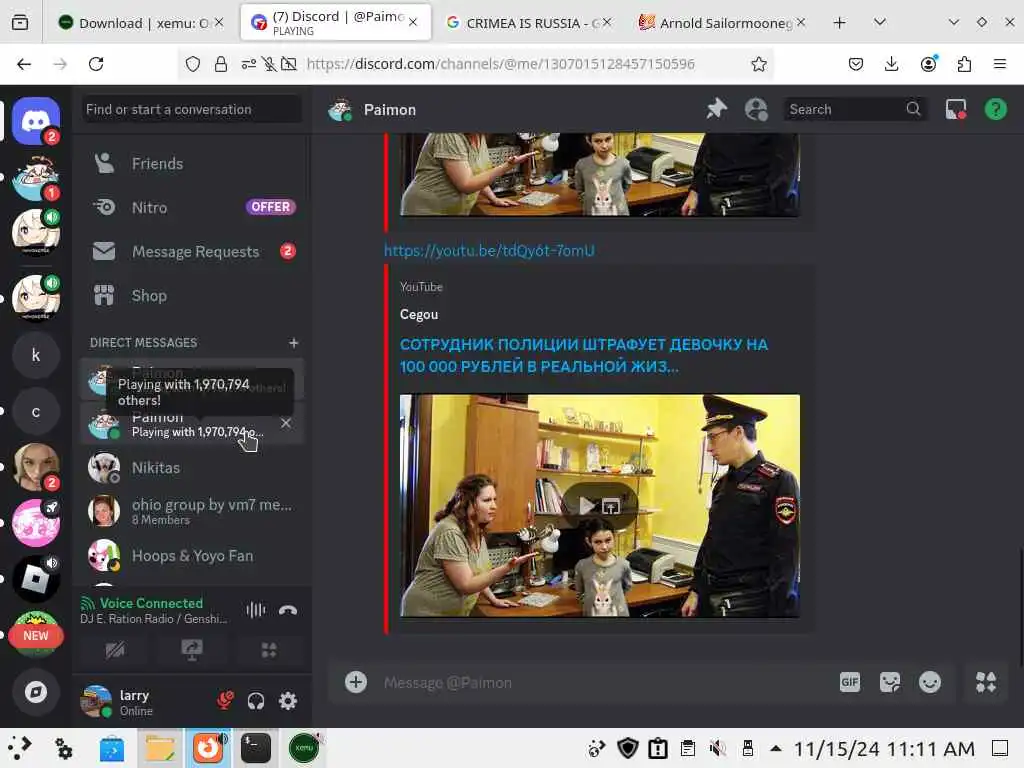Click Find or start a conversation field

[192, 109]
